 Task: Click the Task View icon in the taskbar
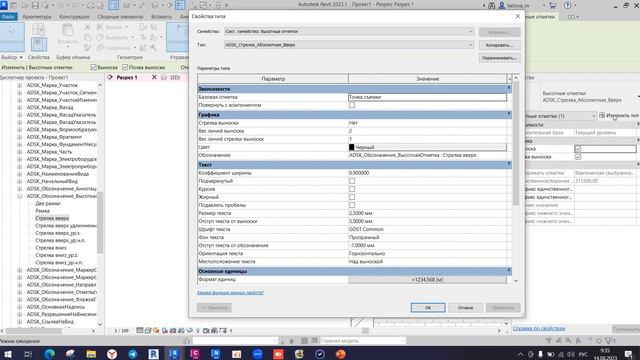[x=28, y=354]
